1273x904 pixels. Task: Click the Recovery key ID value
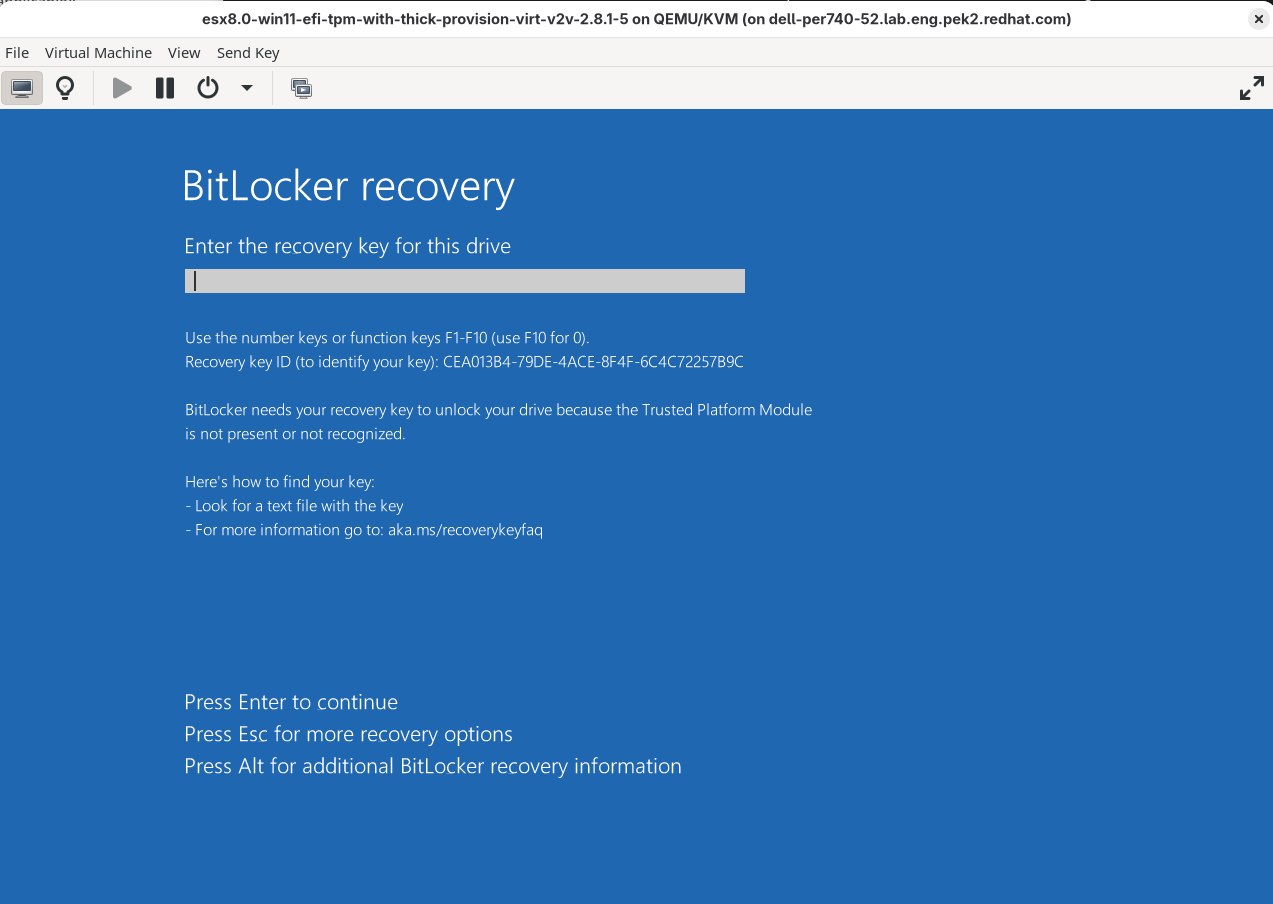593,362
